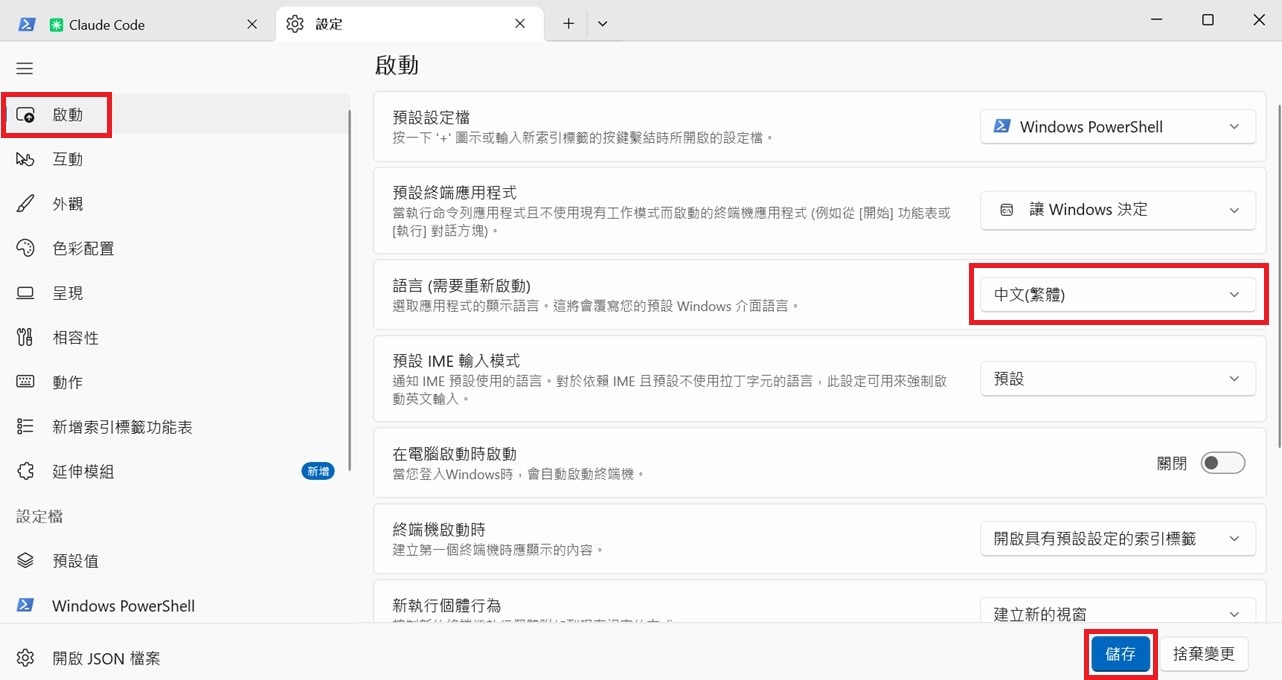This screenshot has width=1282, height=680.
Task: Click the 關閉 label beside startup toggle
Action: 1172,463
